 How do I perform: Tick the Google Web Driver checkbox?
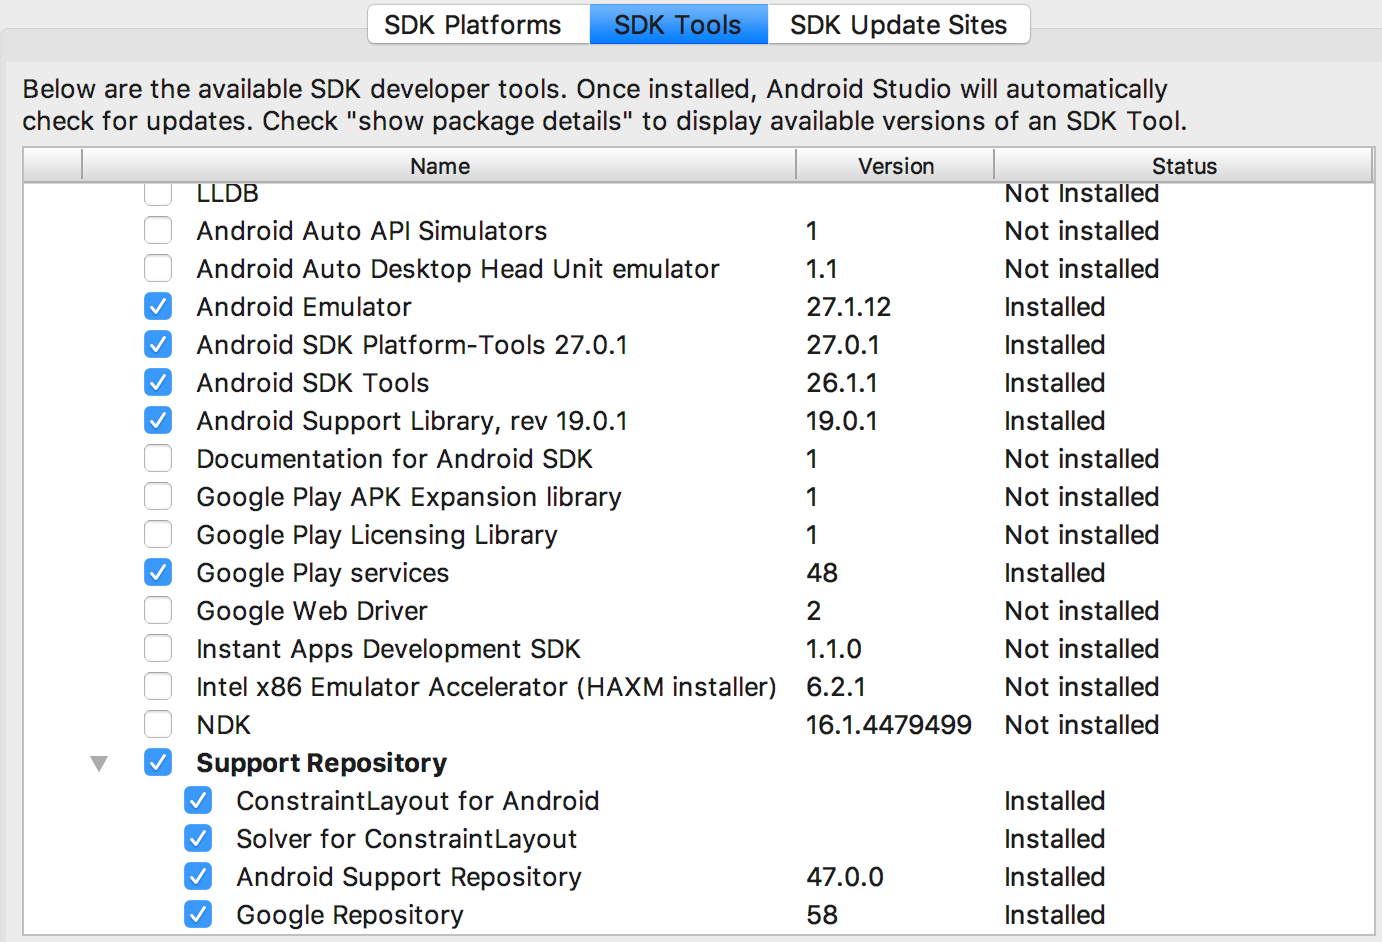point(158,611)
